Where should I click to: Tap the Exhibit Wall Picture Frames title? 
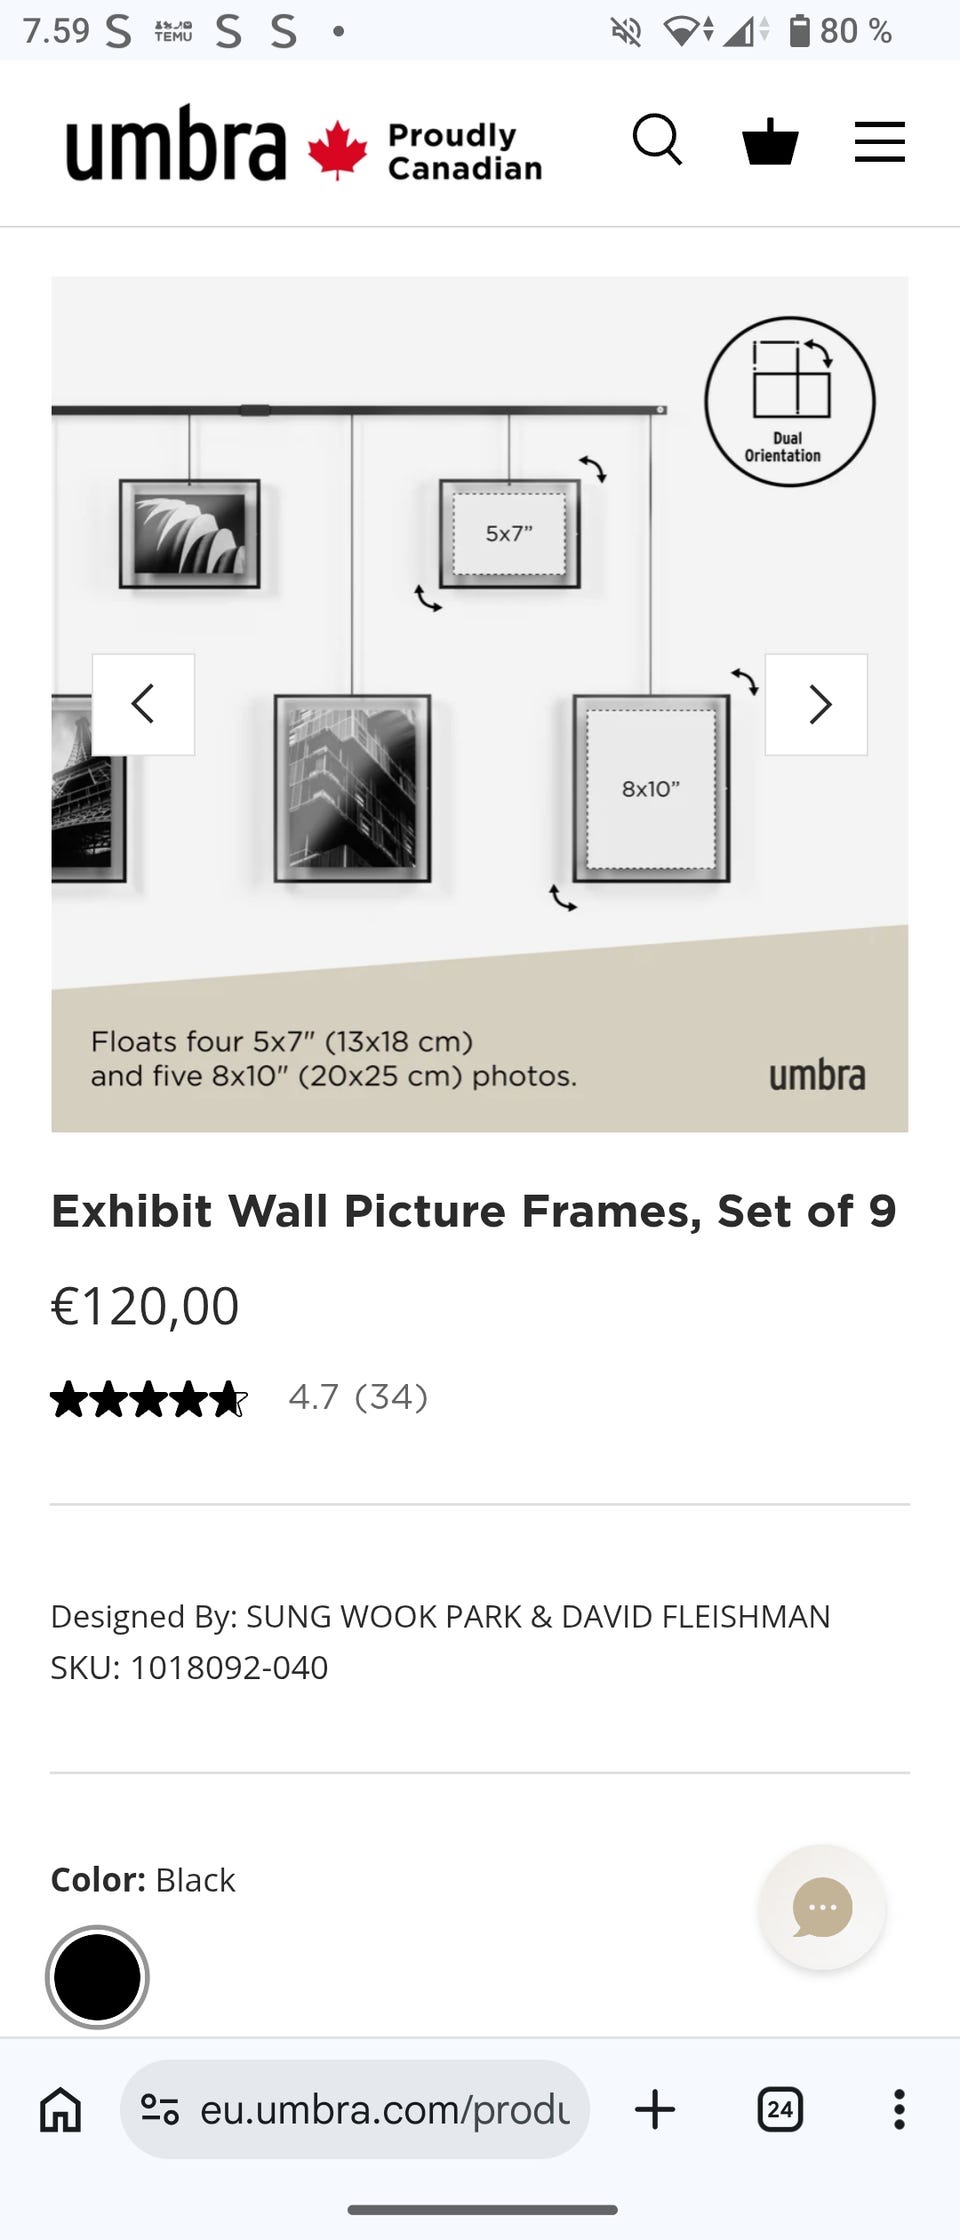point(474,1211)
